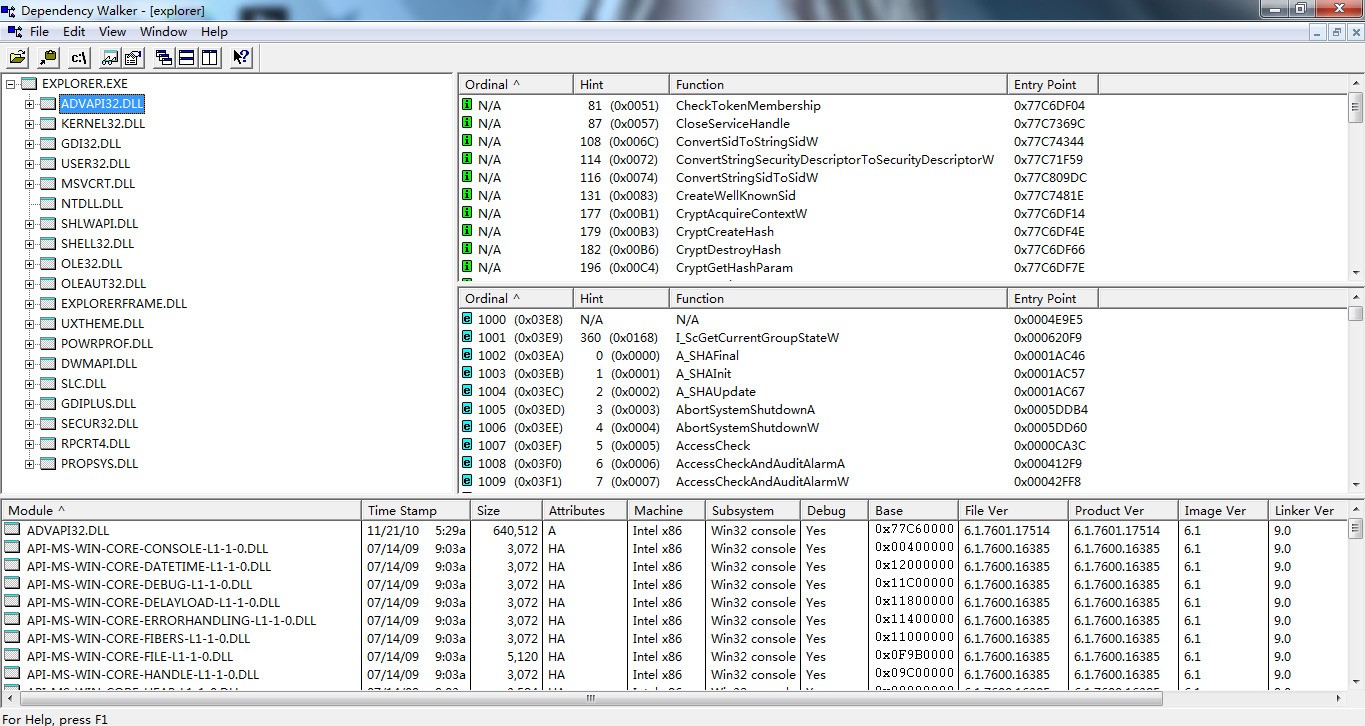Select UXTHEME.DLL in the dependency tree
This screenshot has width=1365, height=726.
(x=102, y=324)
